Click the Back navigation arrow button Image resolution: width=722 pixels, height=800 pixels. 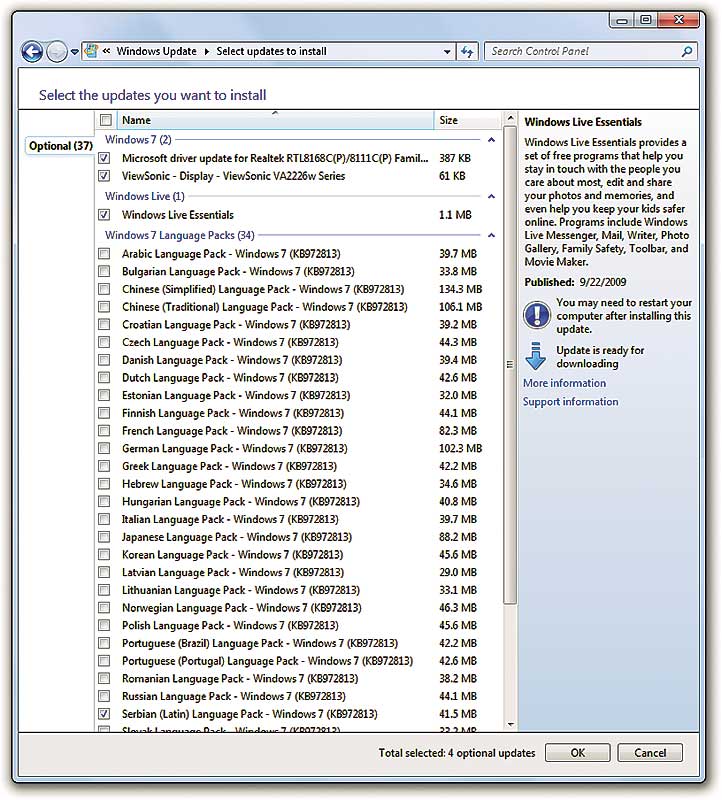point(32,52)
